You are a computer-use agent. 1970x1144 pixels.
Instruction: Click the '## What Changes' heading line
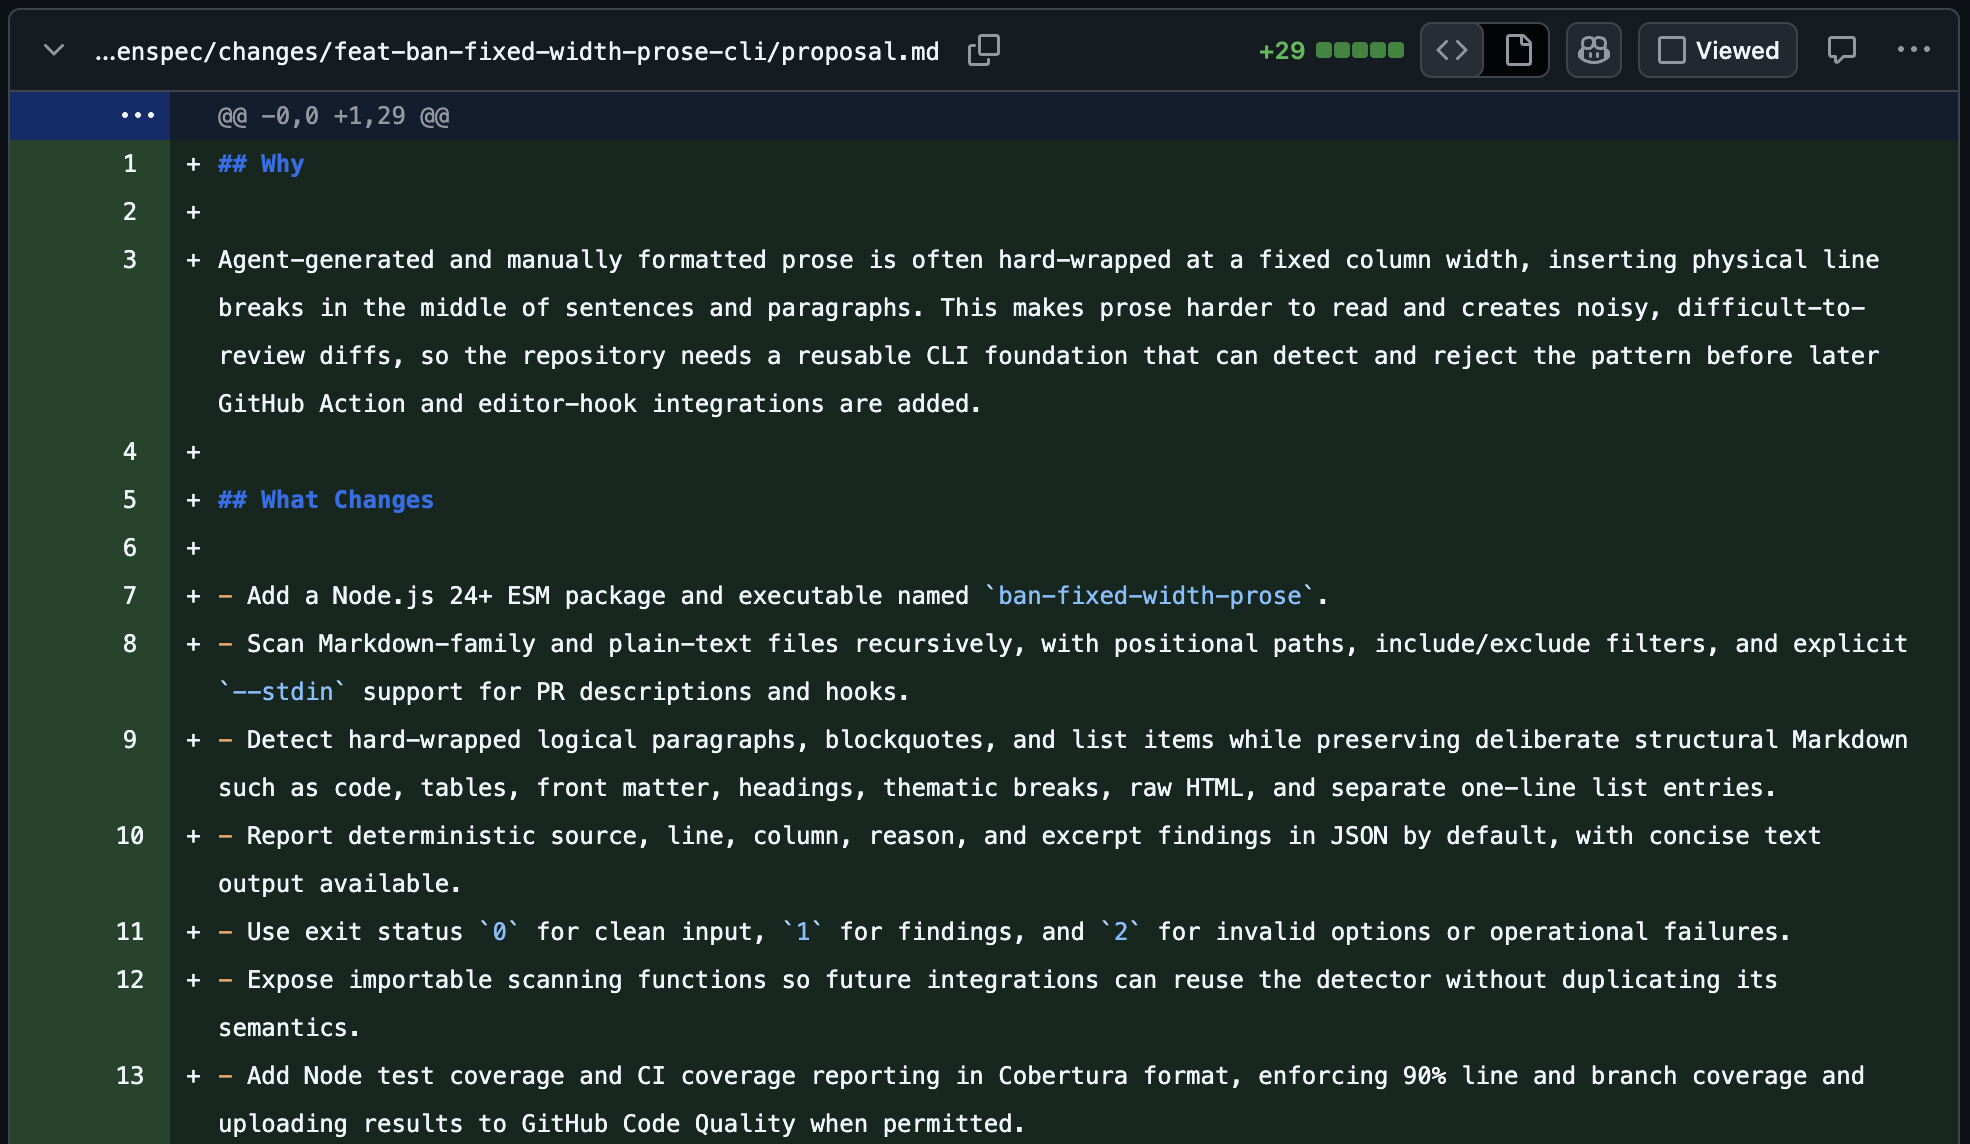click(326, 500)
